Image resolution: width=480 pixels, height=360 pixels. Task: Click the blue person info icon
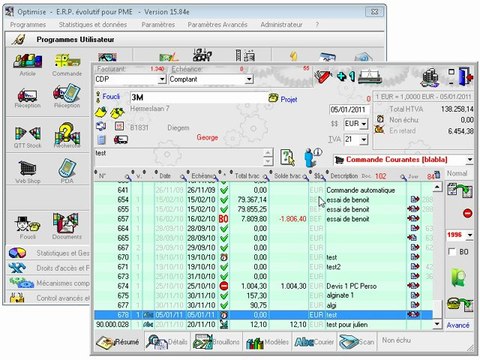[312, 157]
